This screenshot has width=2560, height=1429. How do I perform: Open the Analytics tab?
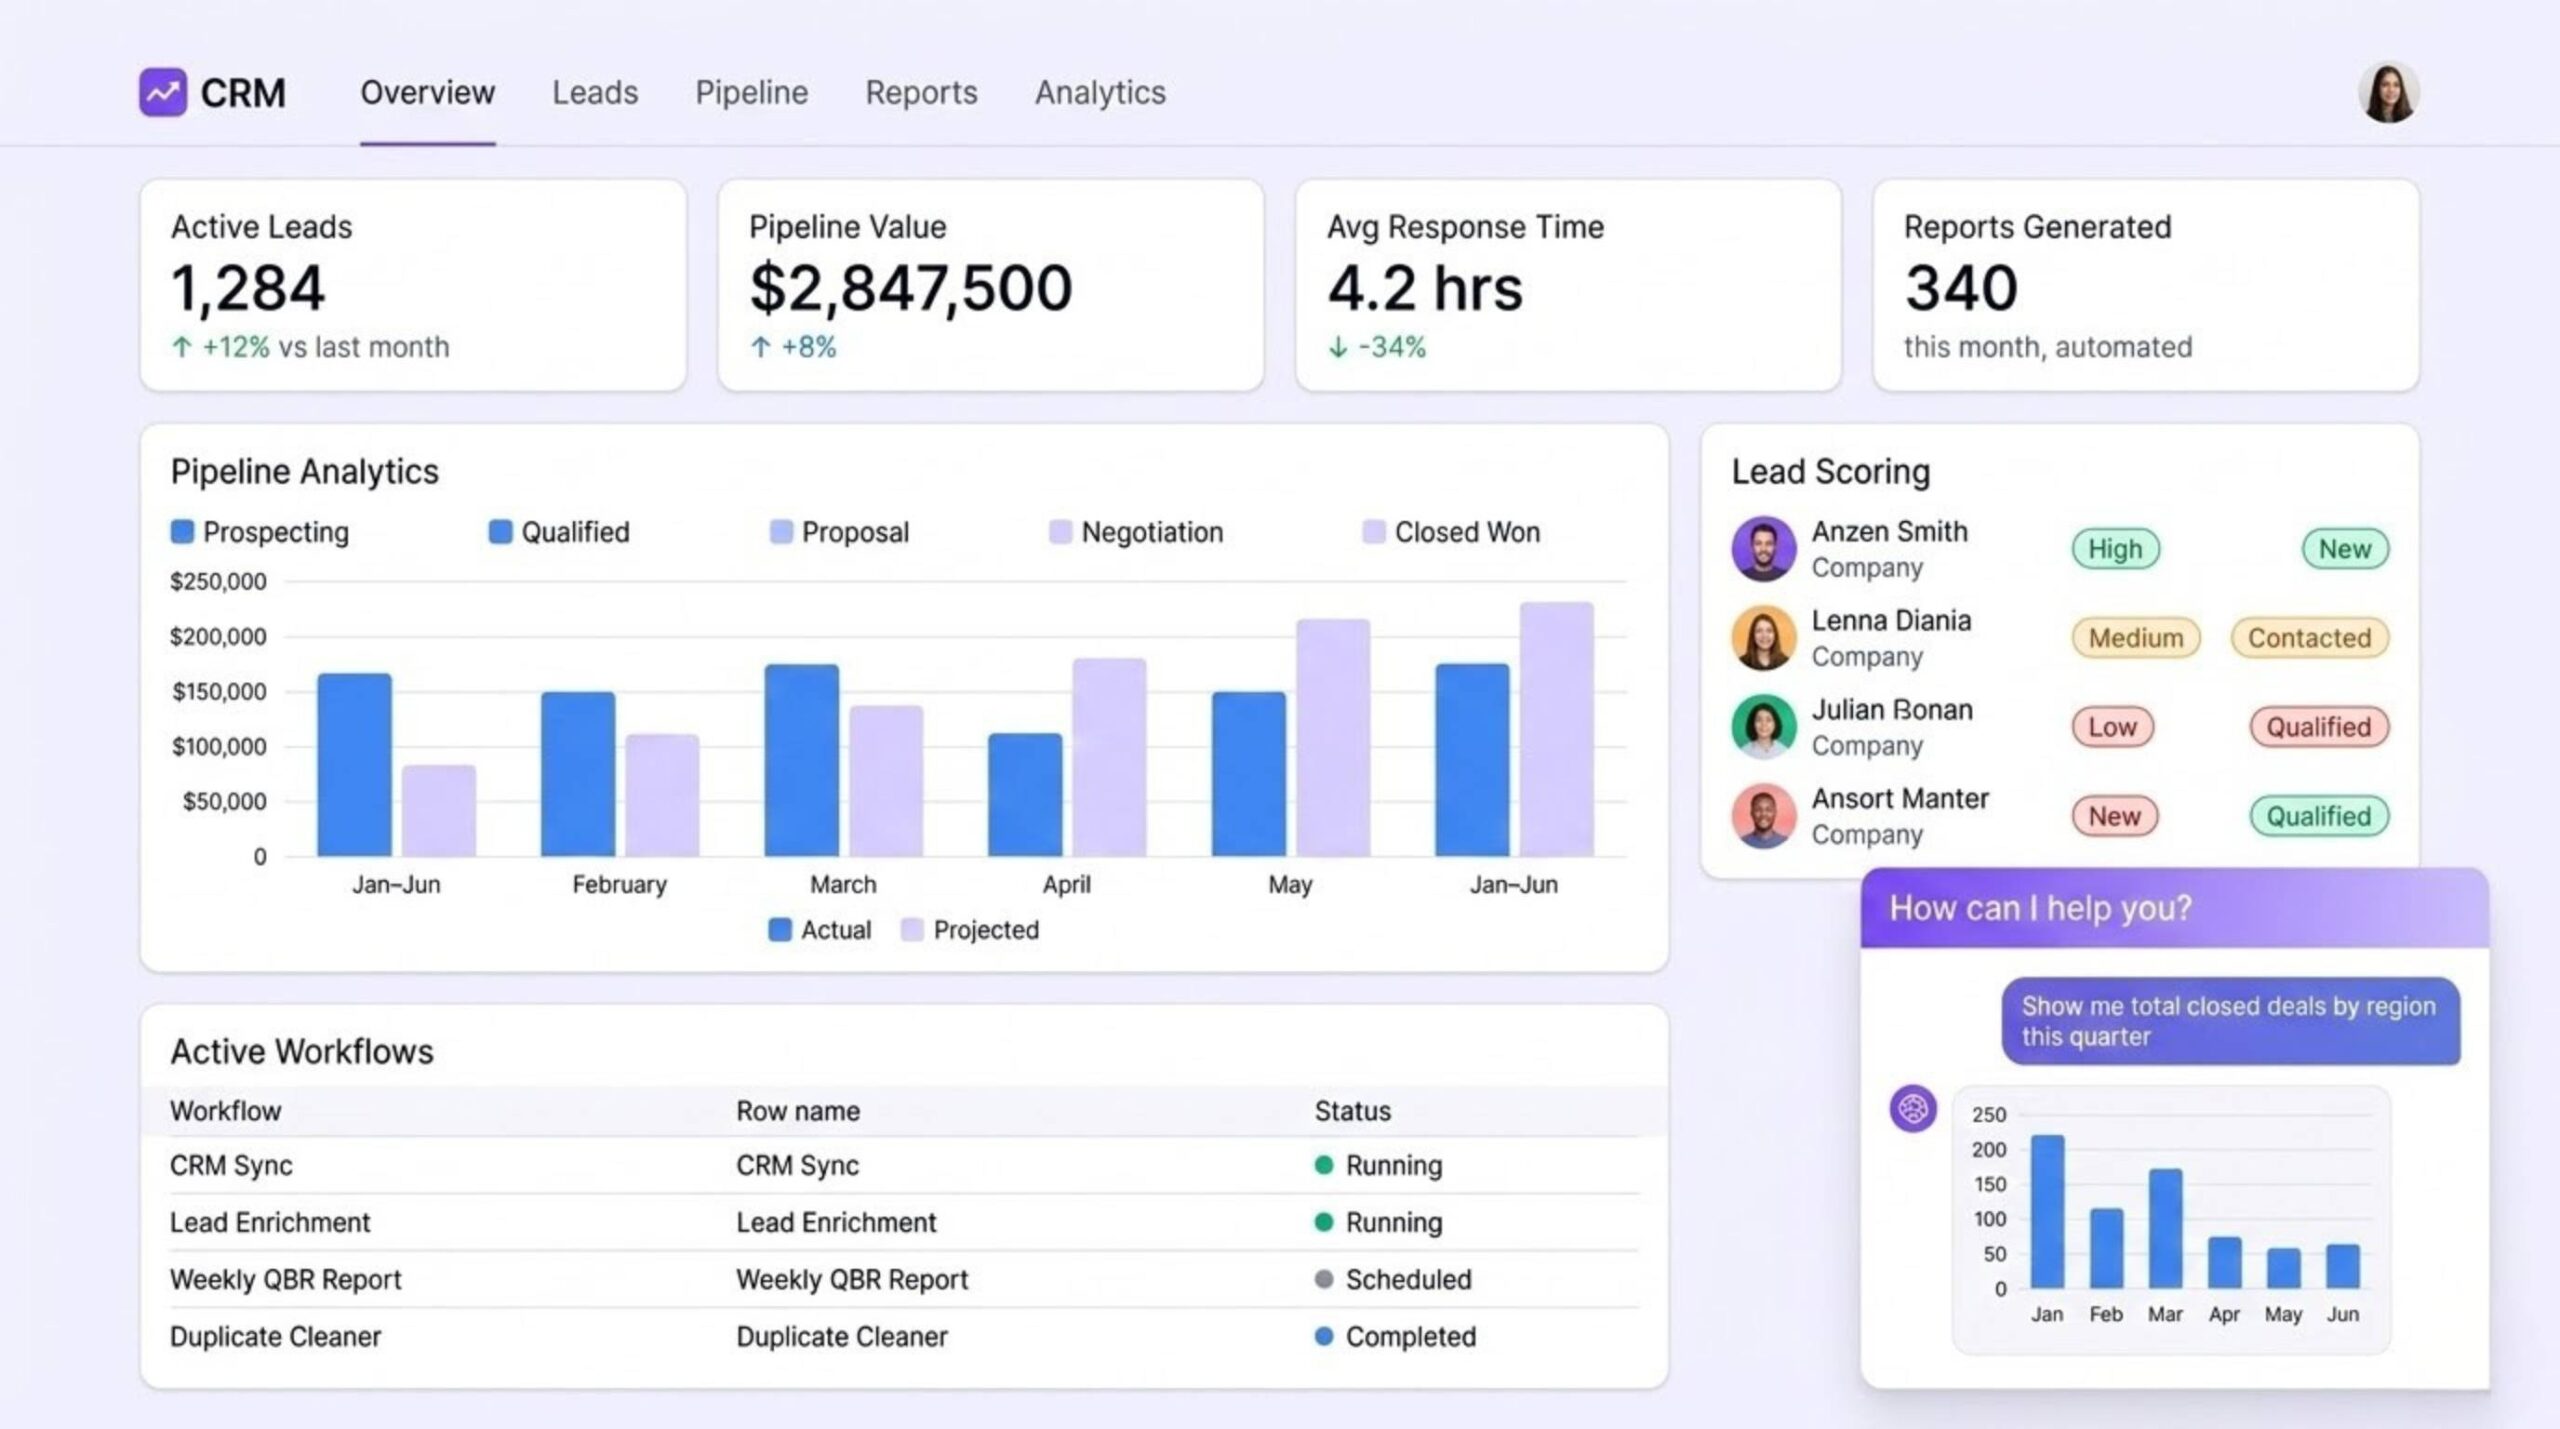[x=1100, y=93]
